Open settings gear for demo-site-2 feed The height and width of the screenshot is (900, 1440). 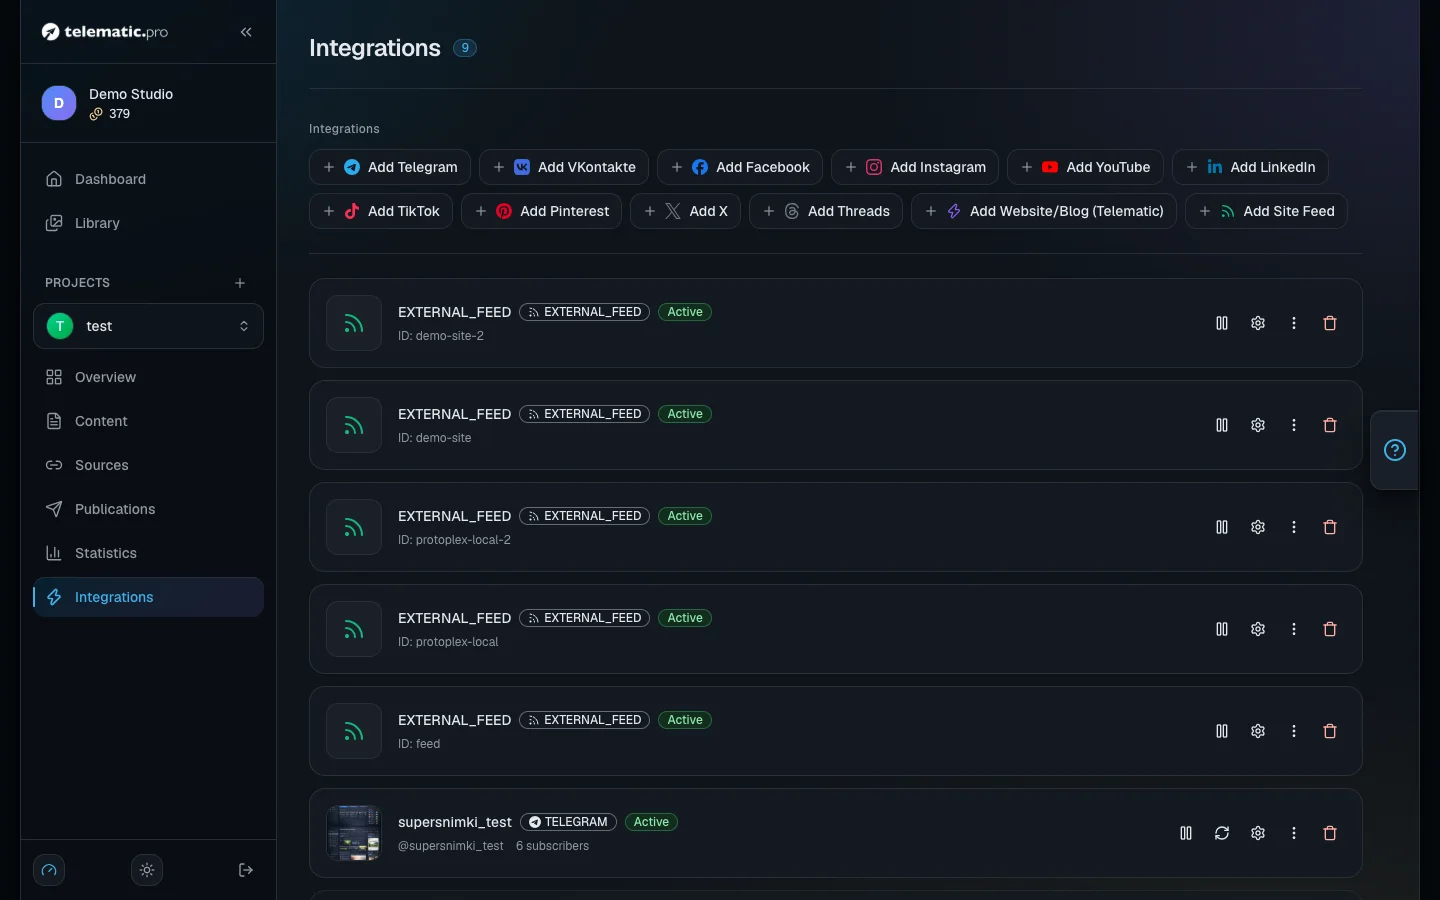click(x=1258, y=323)
